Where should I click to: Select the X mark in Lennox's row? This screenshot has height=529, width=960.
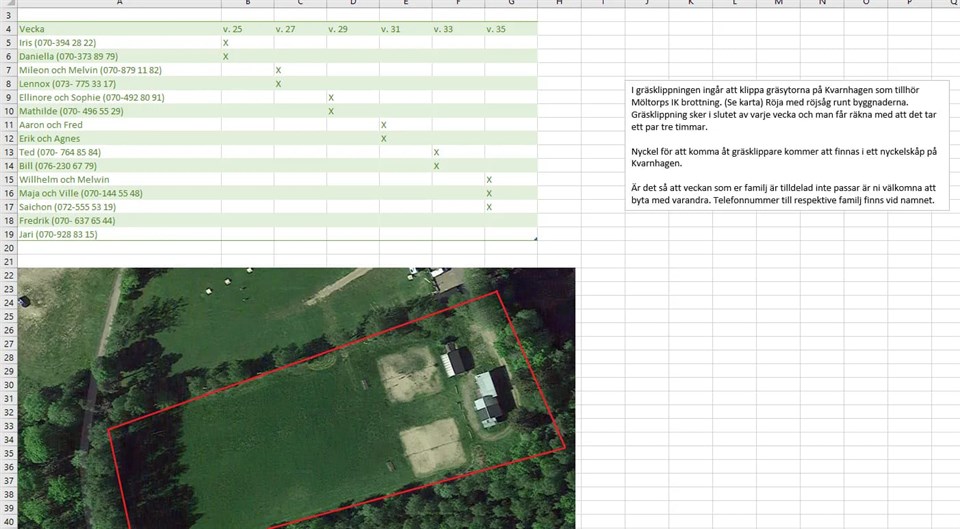(278, 84)
